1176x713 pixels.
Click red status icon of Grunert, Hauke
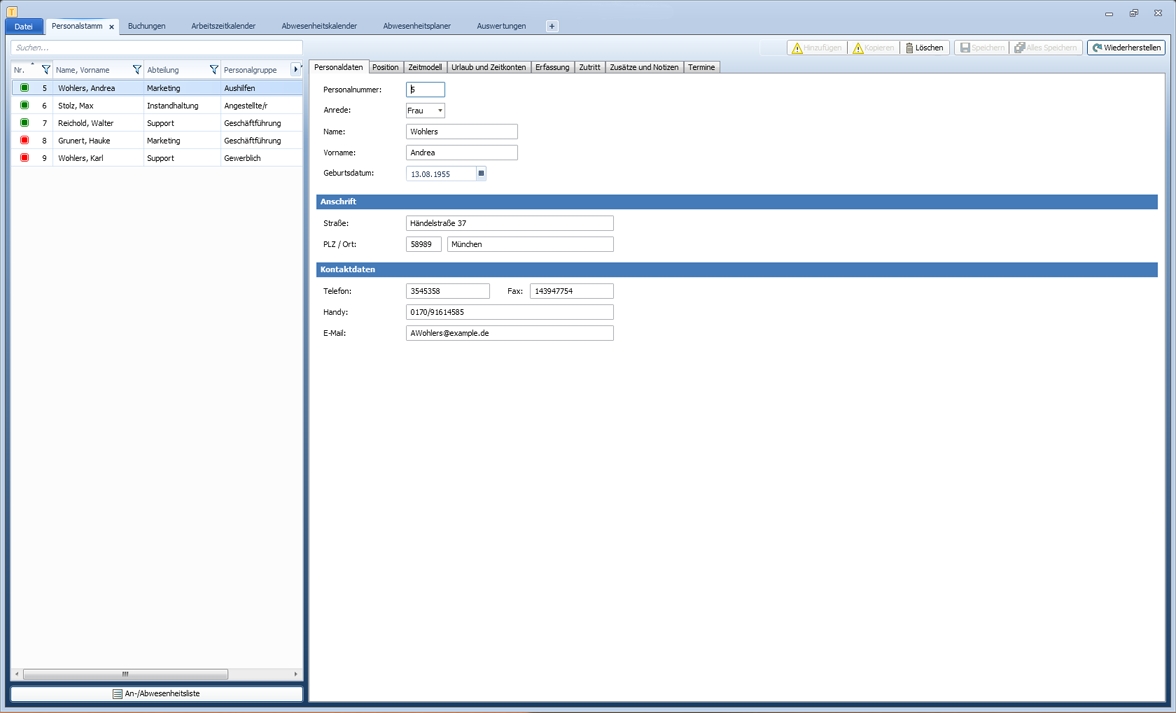[x=24, y=140]
